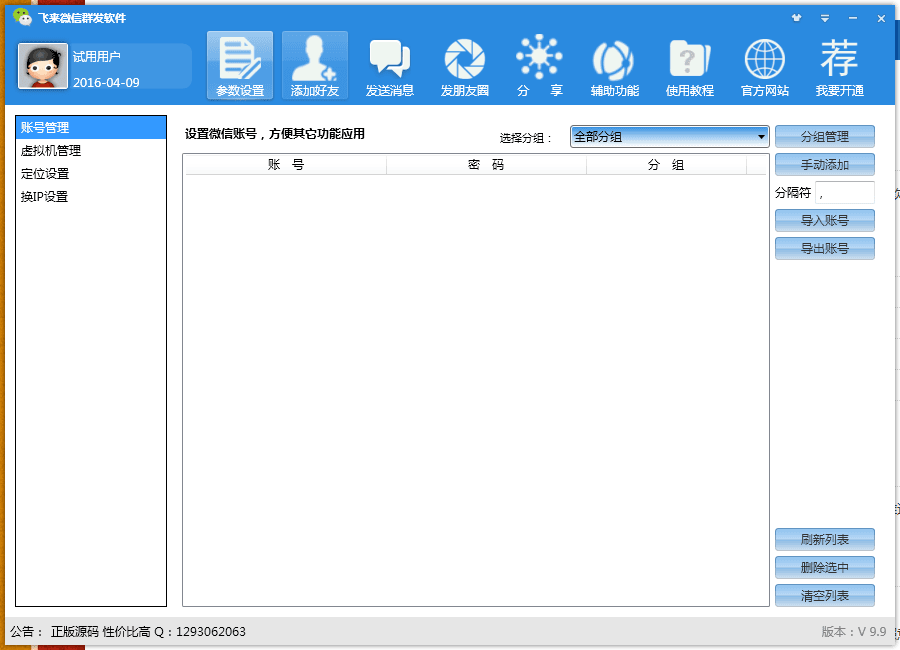The width and height of the screenshot is (900, 650).
Task: Click the 分组 column header
Action: [x=666, y=165]
